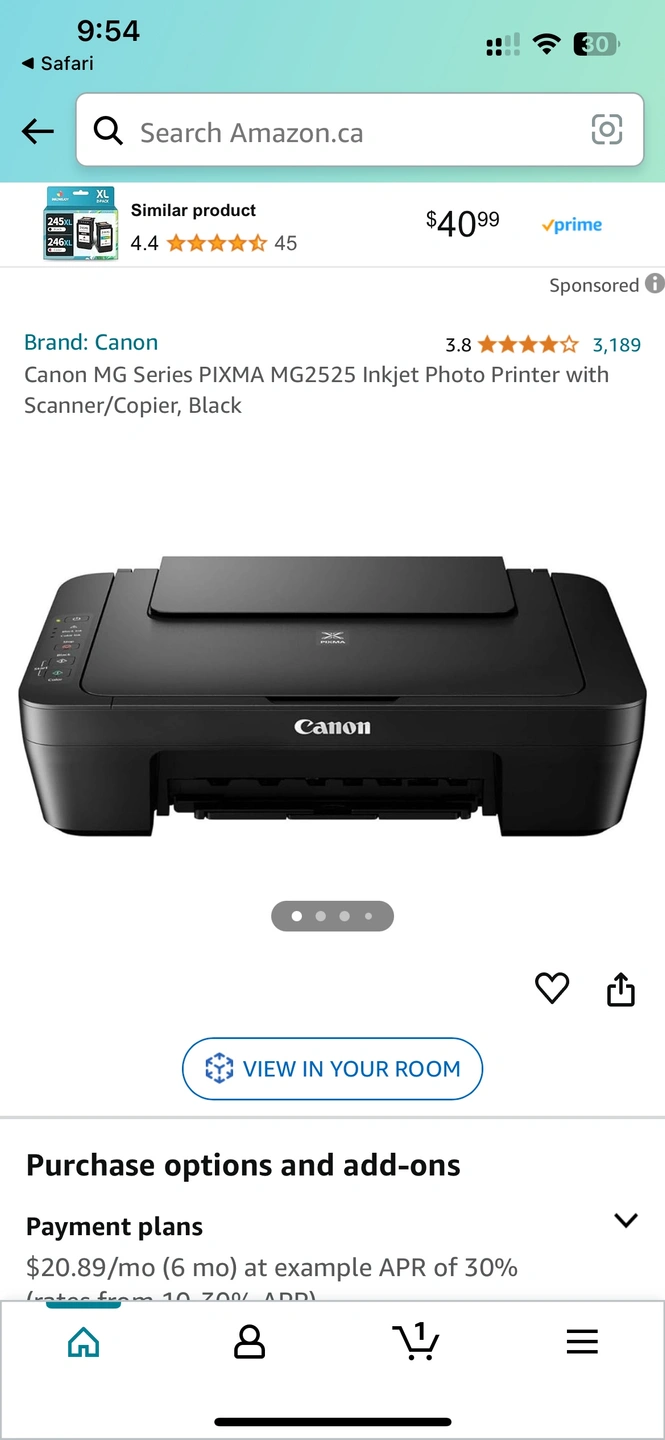Open the 3.8 star rating dropdown
The width and height of the screenshot is (665, 1440).
tap(511, 345)
